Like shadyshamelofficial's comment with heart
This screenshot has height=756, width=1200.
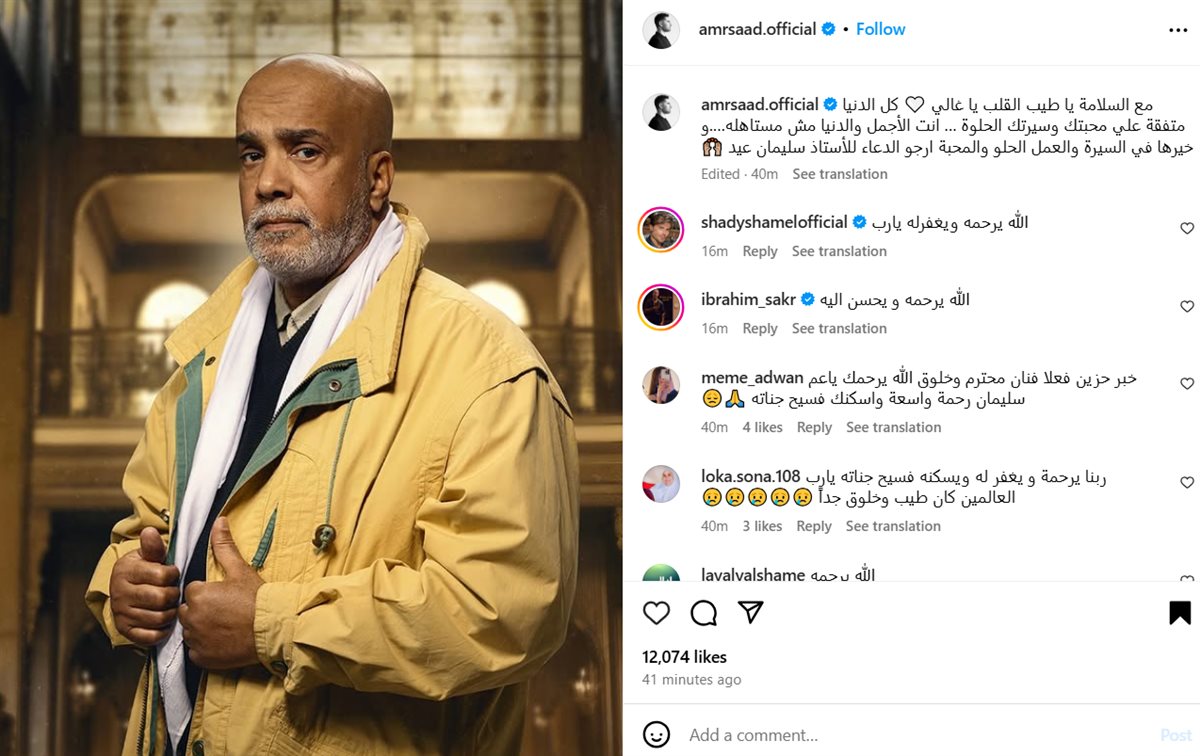(x=1187, y=229)
